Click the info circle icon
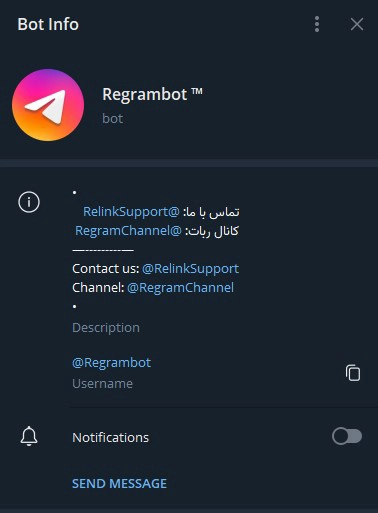Image resolution: width=378 pixels, height=513 pixels. pos(29,202)
